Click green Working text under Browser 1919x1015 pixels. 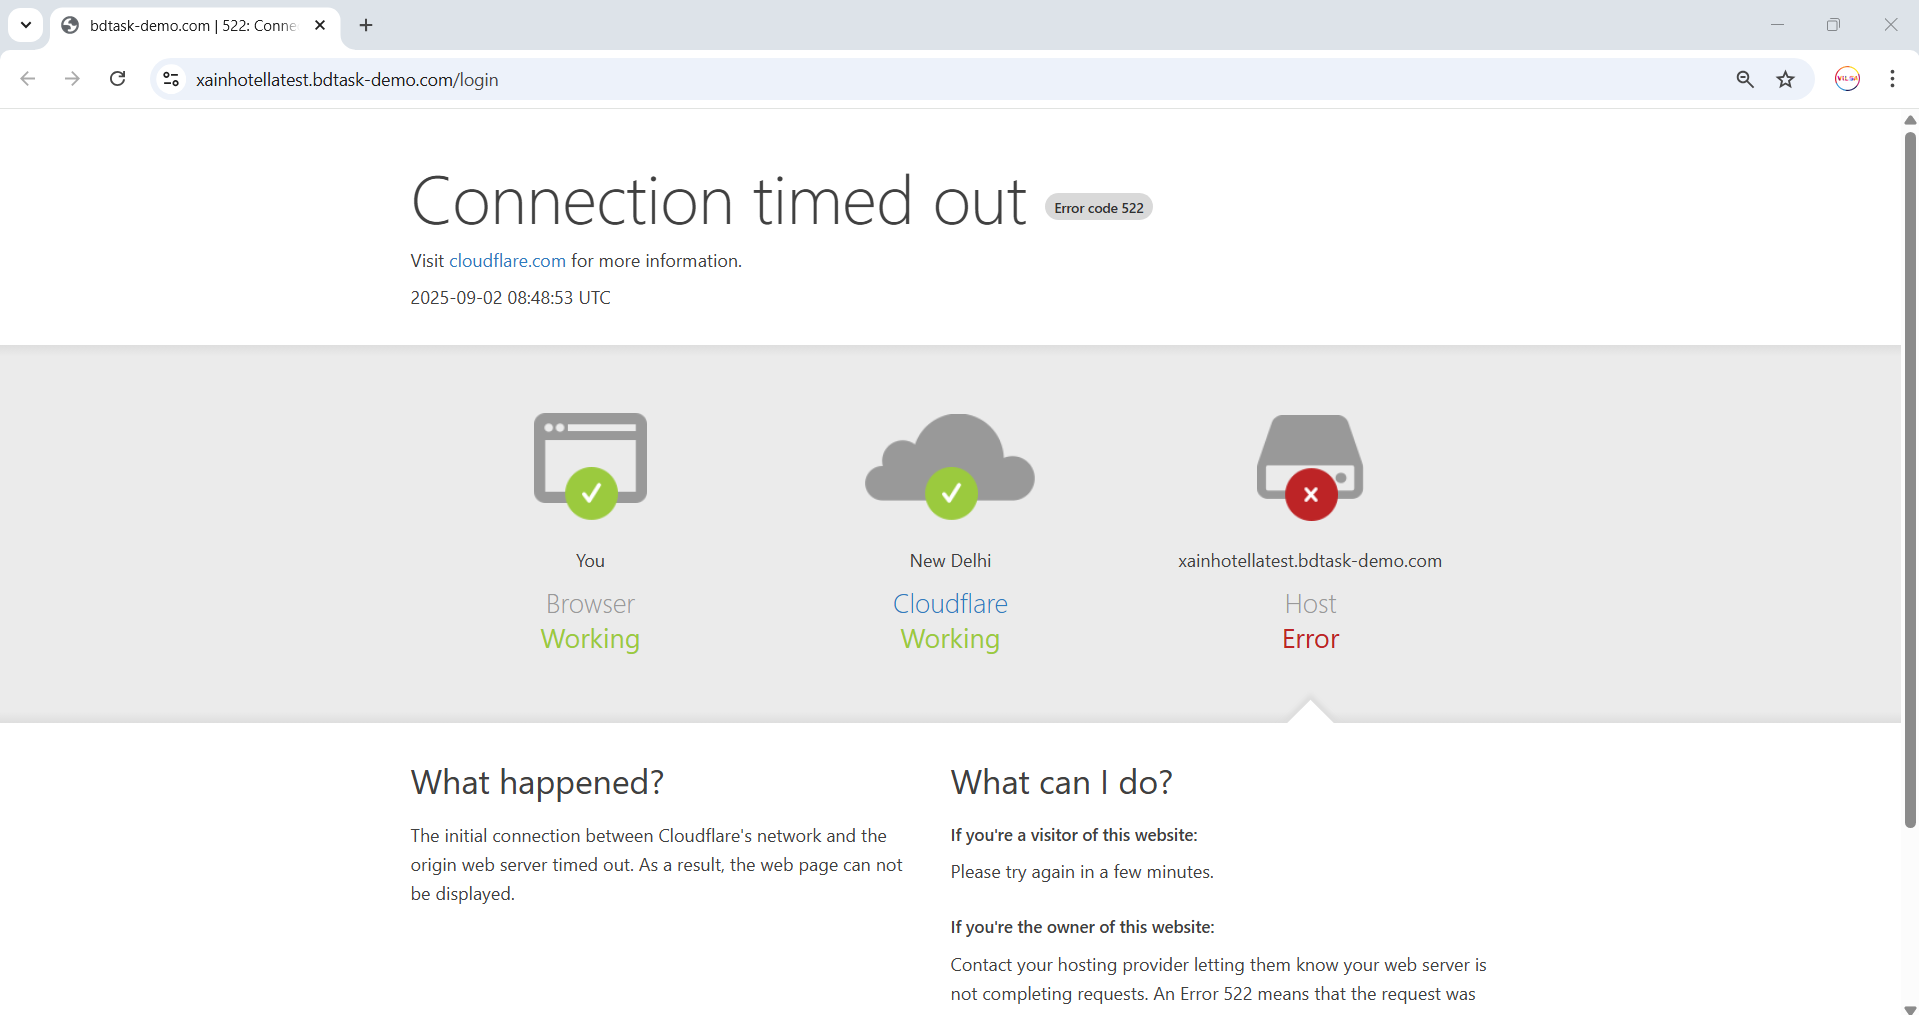590,639
